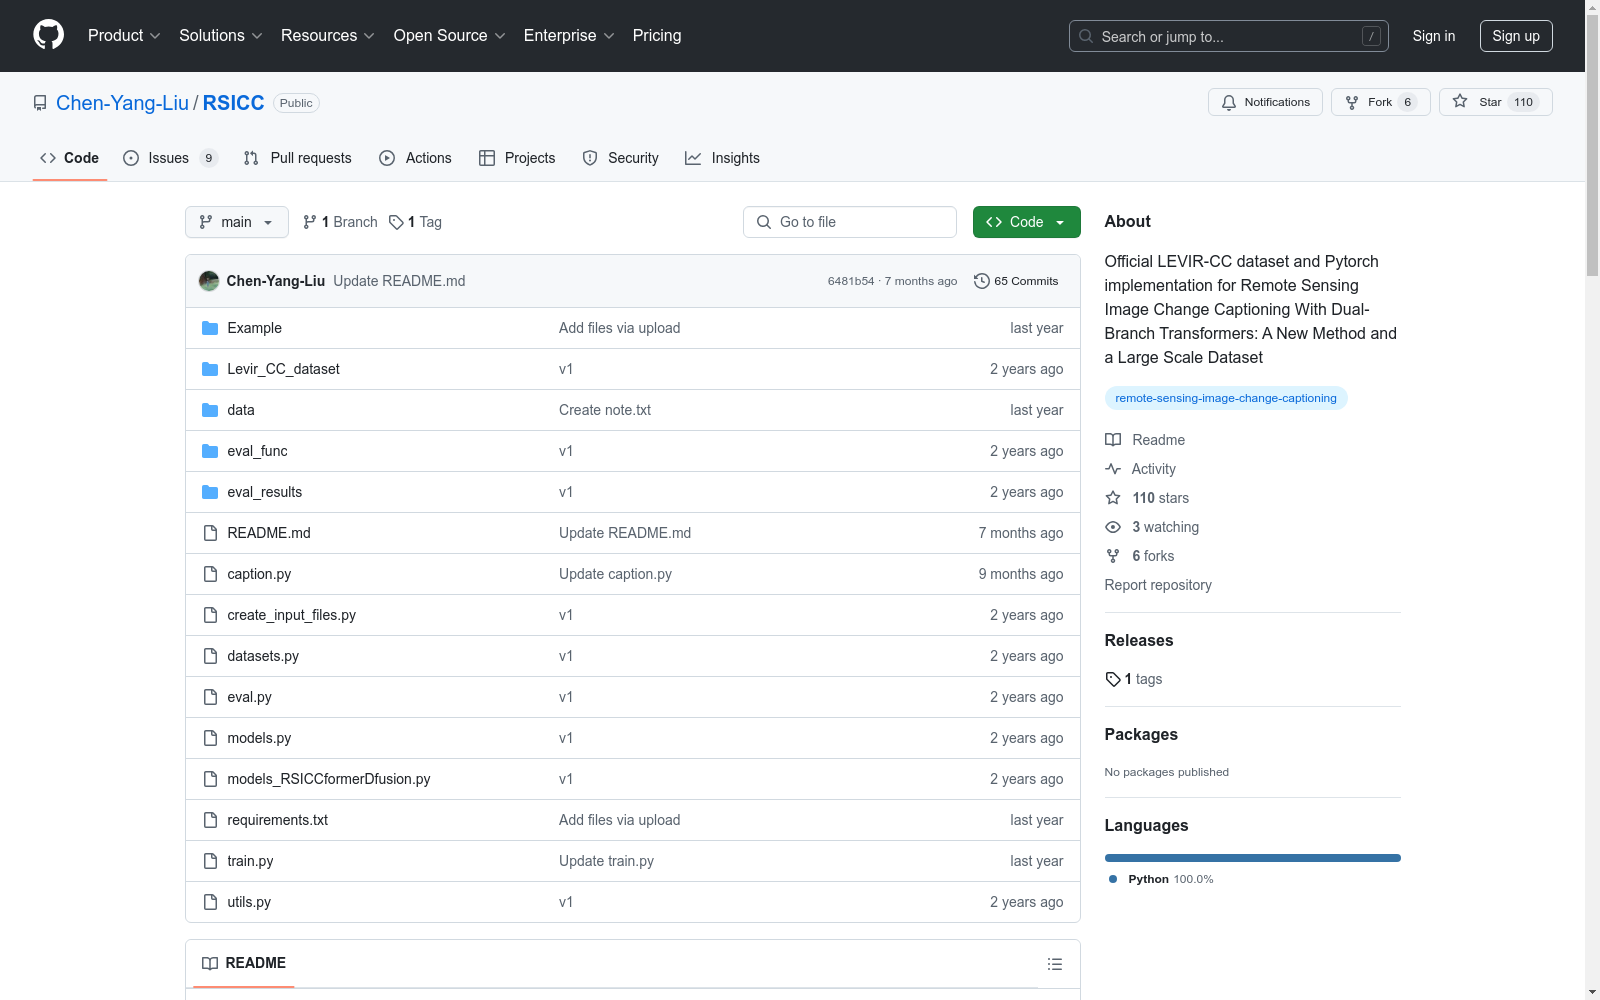Open the Example folder icon
The height and width of the screenshot is (1000, 1600).
210,328
